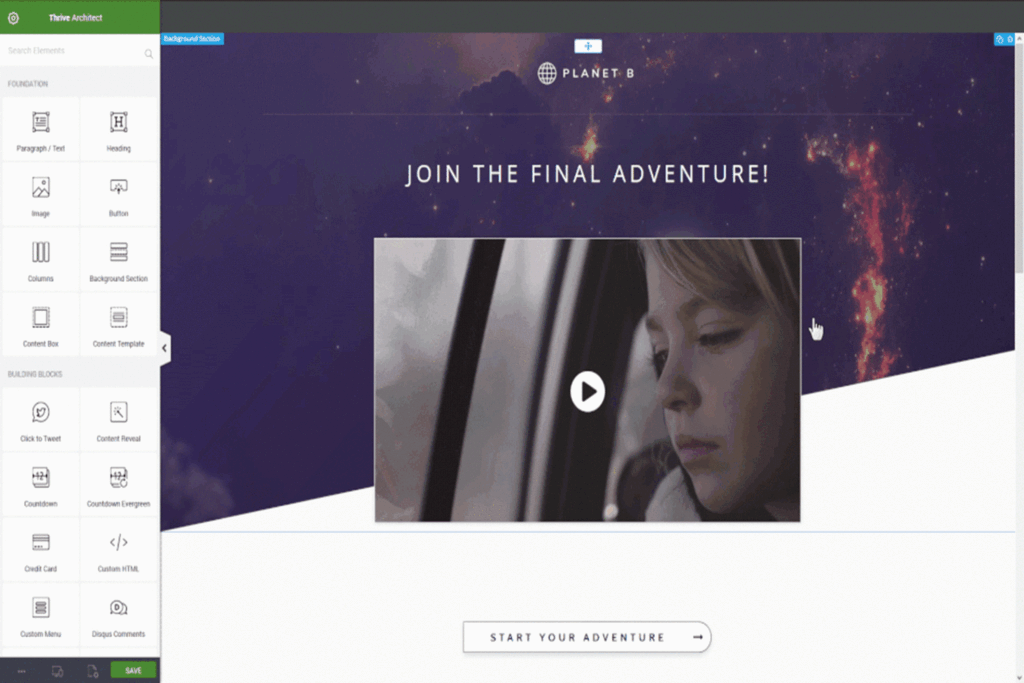The height and width of the screenshot is (683, 1024).
Task: Click the Start Your Adventure button
Action: [587, 637]
